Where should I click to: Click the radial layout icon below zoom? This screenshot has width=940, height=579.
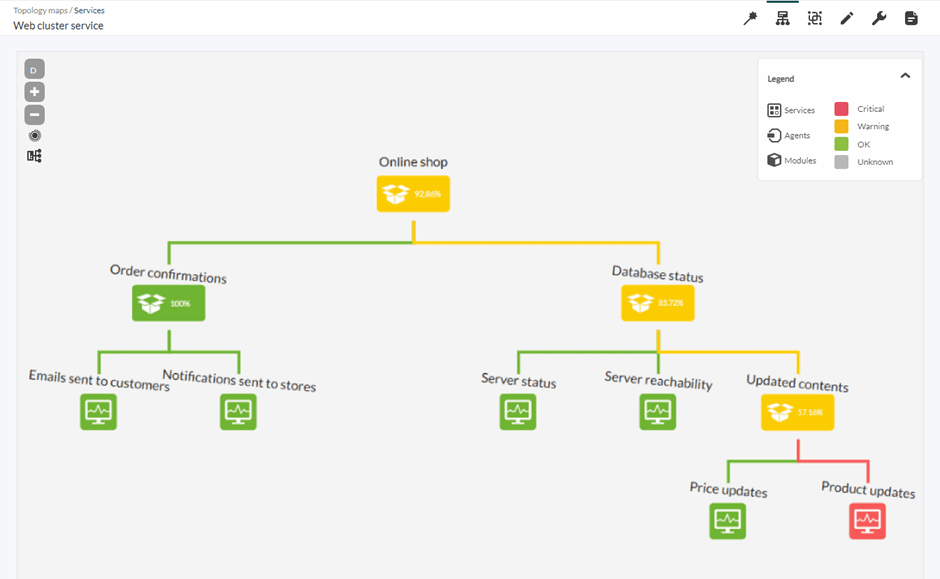point(35,135)
